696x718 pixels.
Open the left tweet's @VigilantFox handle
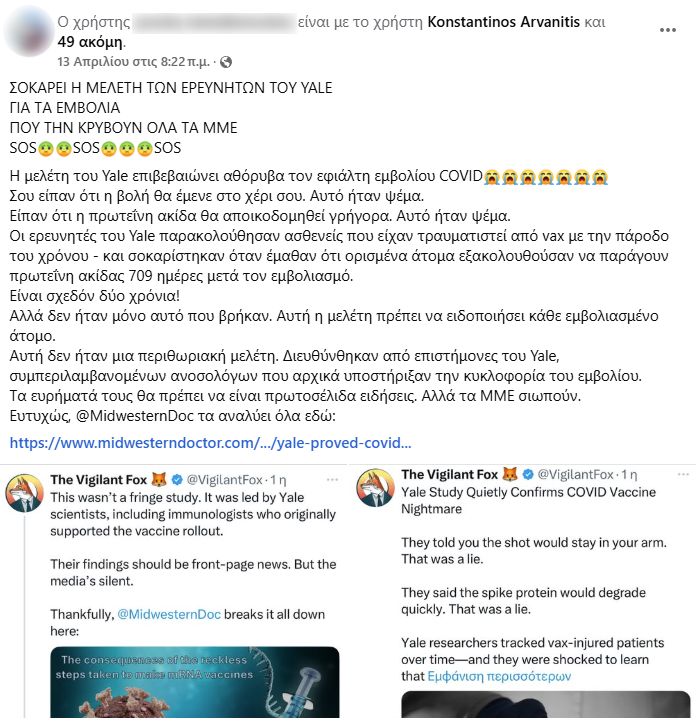pos(224,479)
